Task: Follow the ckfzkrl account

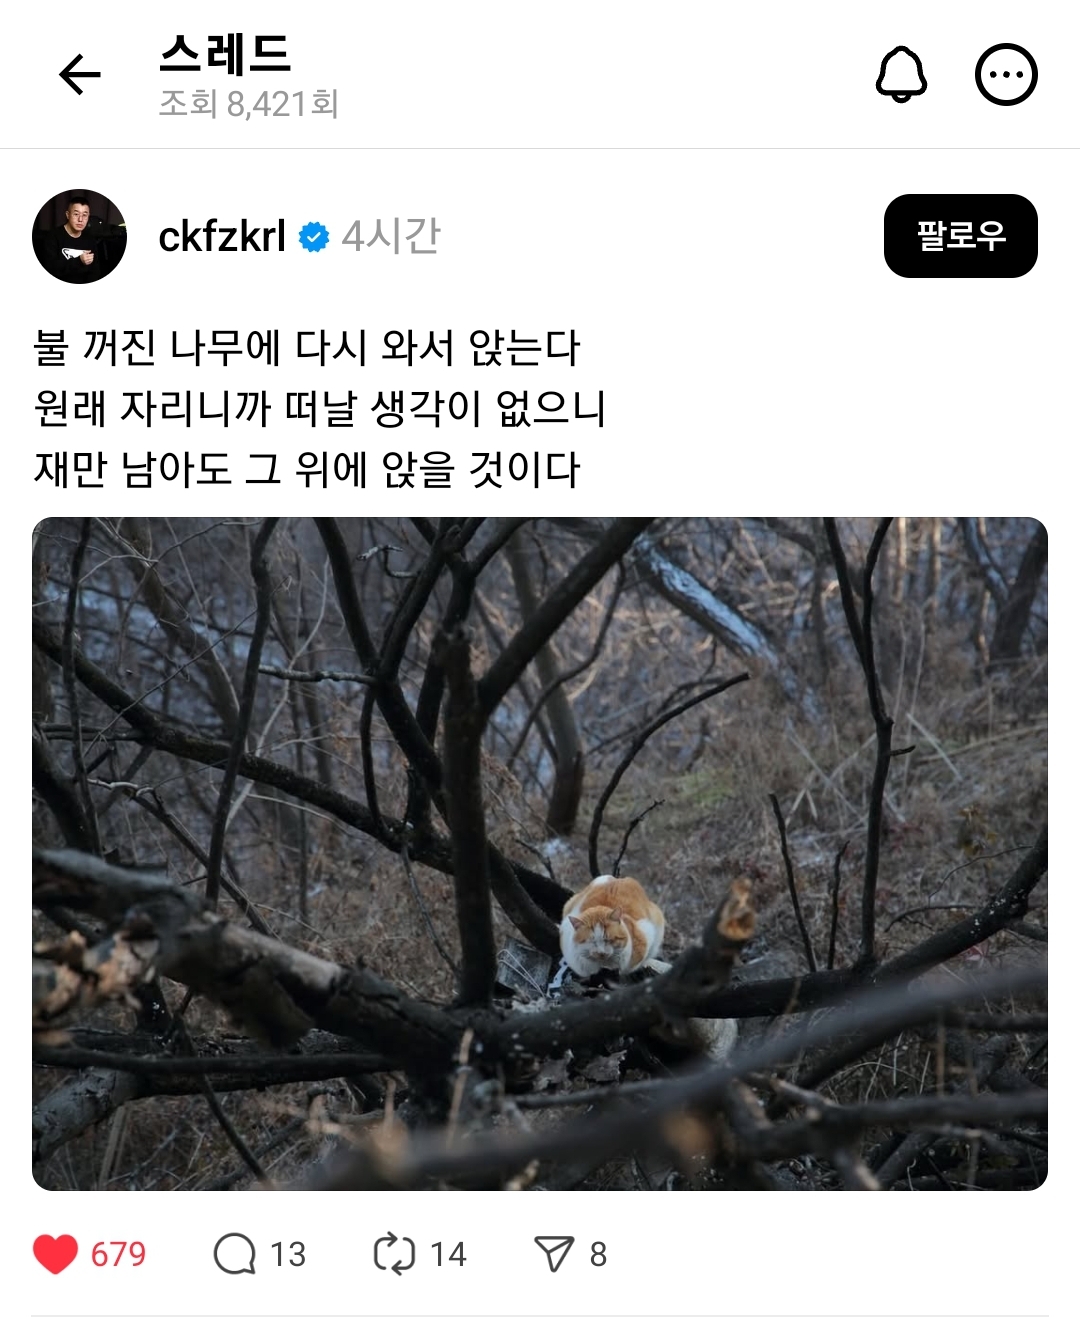Action: [960, 236]
